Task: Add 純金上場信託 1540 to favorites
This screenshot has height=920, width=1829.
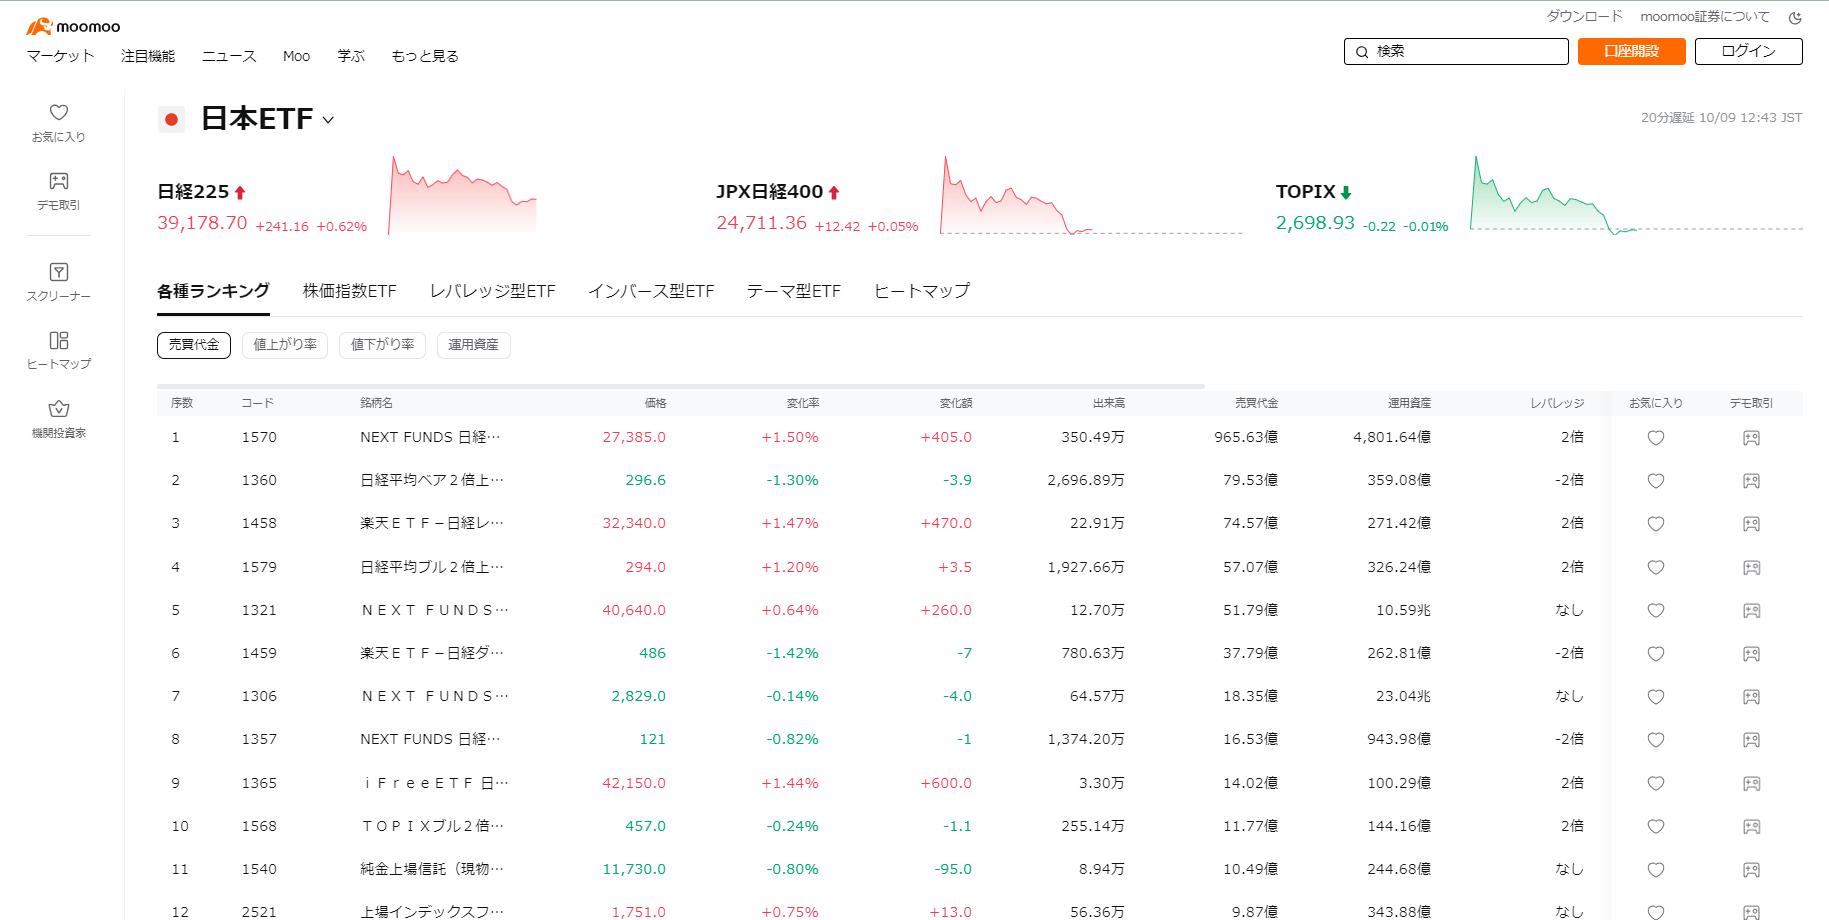Action: click(x=1655, y=869)
